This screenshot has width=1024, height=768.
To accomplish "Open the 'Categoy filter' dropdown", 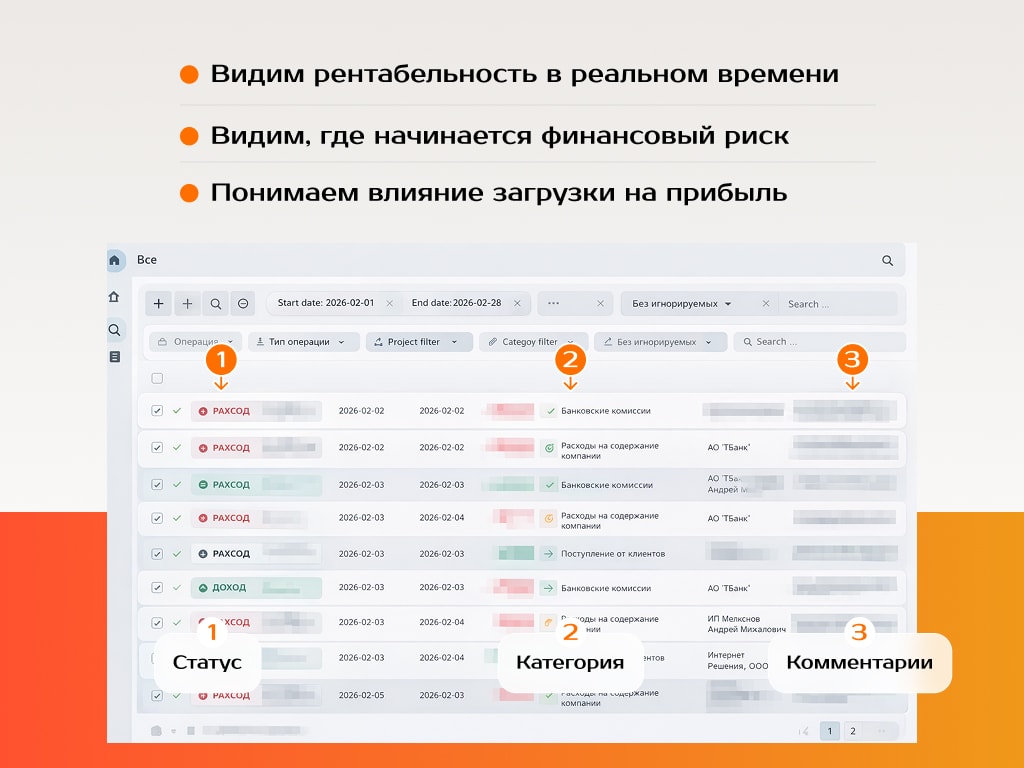I will 534,342.
